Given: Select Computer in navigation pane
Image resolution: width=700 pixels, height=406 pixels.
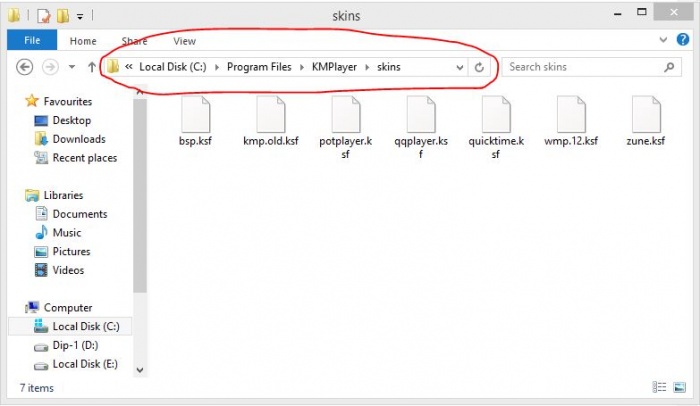Looking at the screenshot, I should pos(59,308).
